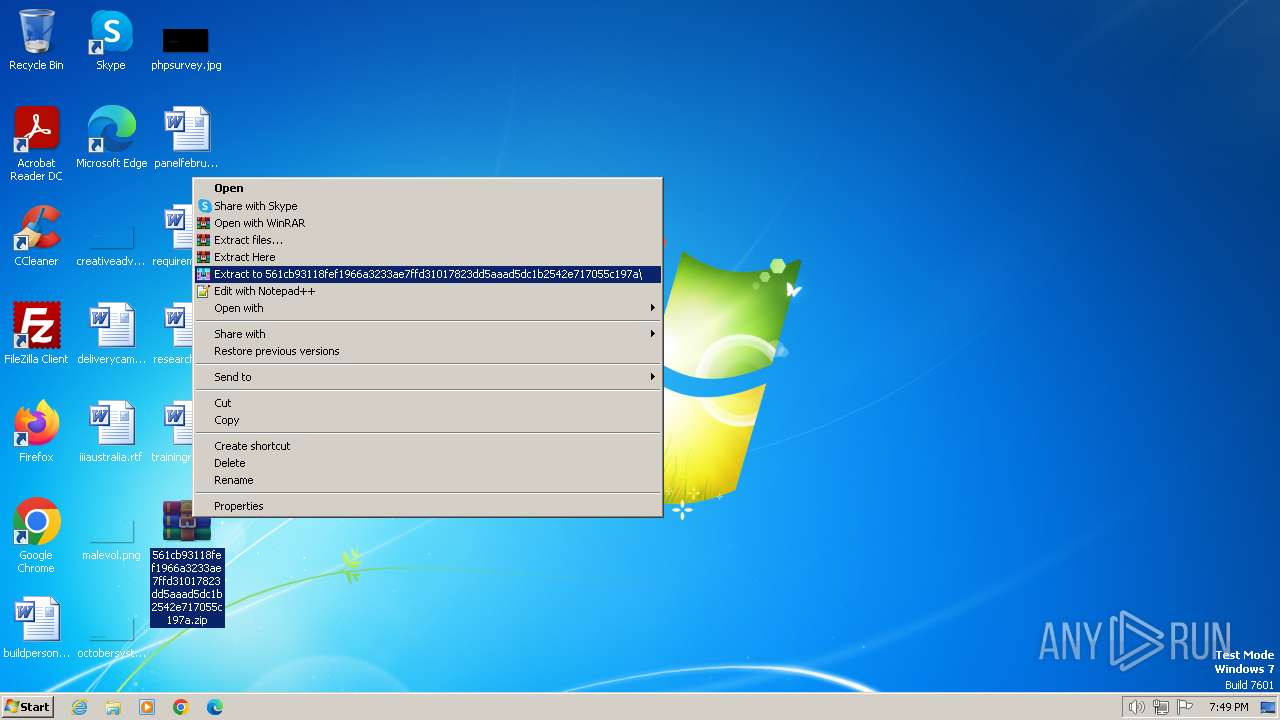The image size is (1280, 720).
Task: Choose Cut in the context menu
Action: (428, 403)
